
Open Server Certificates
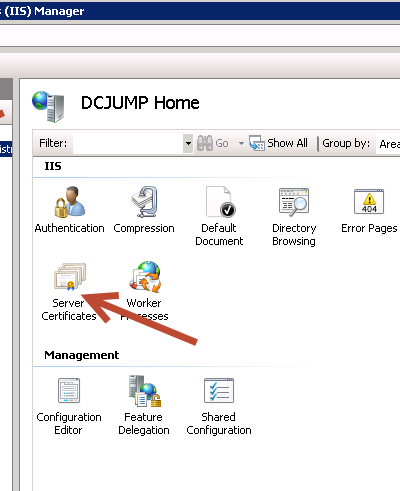[x=69, y=291]
